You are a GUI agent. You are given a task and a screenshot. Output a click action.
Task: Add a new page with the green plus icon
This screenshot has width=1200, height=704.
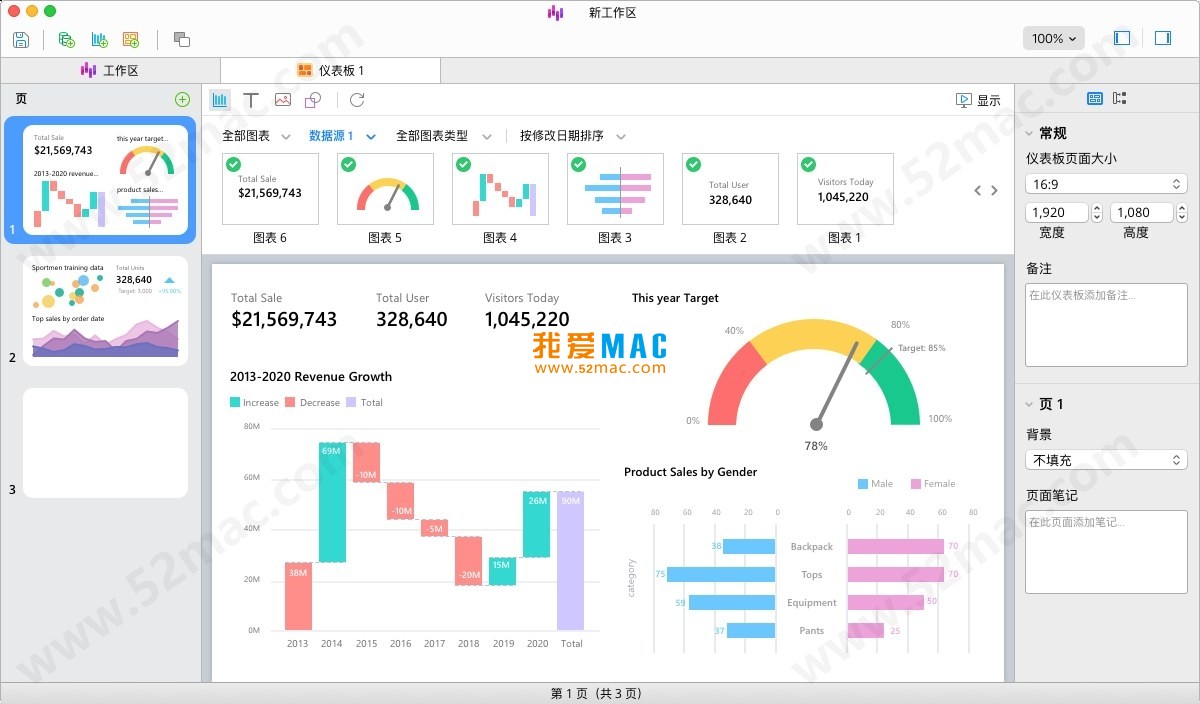point(182,99)
